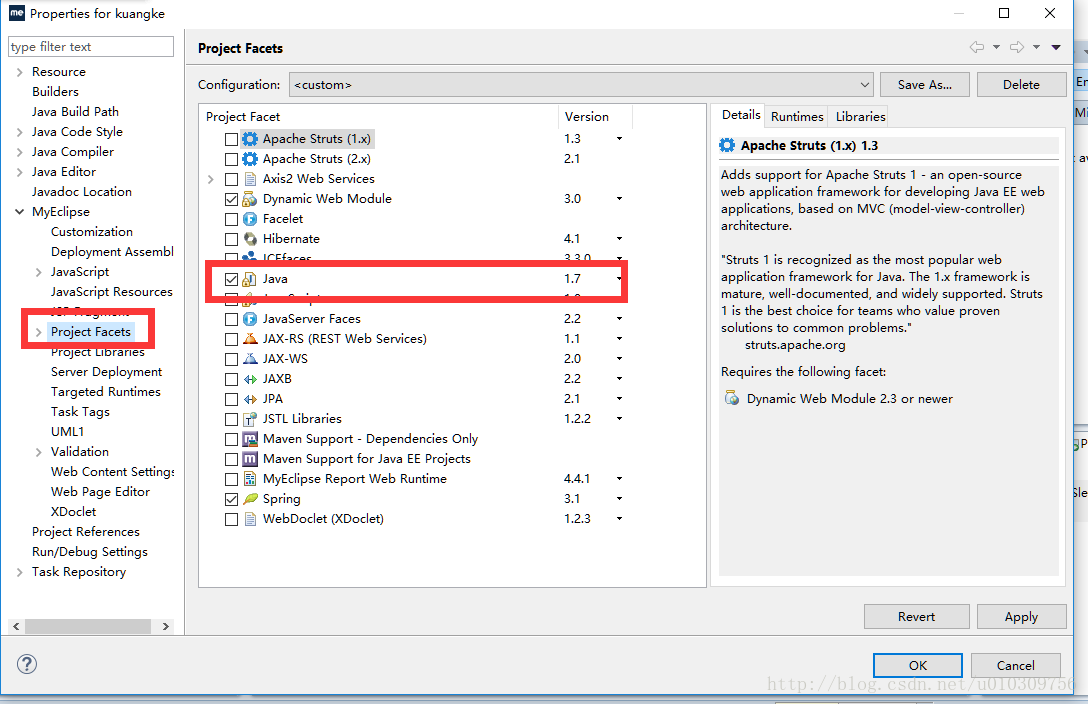Screen dimensions: 1088x704
Task: Click the Revert button
Action: coord(916,617)
